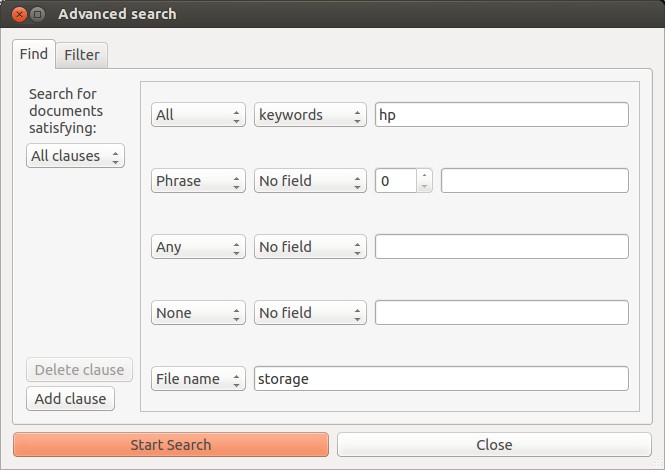The image size is (665, 470).
Task: Open the 'All' clause type dropdown
Action: coord(198,115)
